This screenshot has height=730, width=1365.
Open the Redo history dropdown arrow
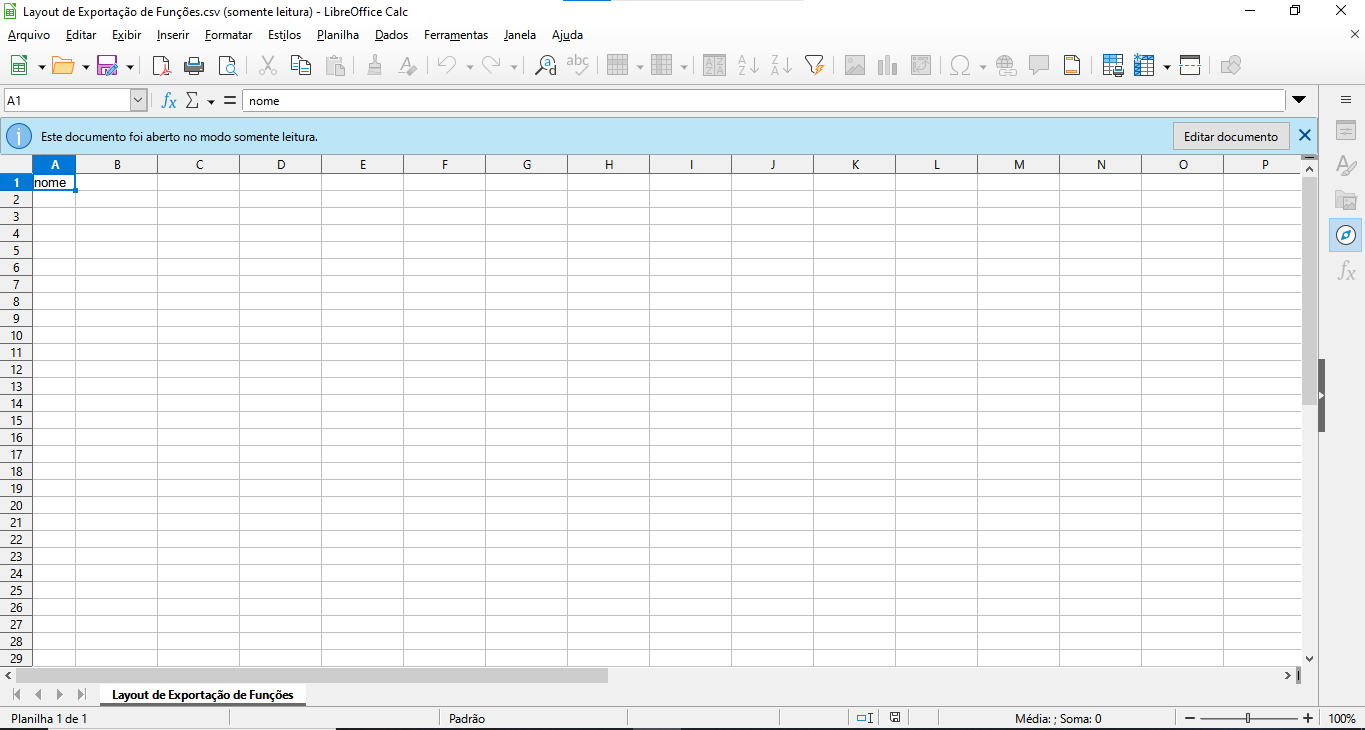tap(514, 67)
